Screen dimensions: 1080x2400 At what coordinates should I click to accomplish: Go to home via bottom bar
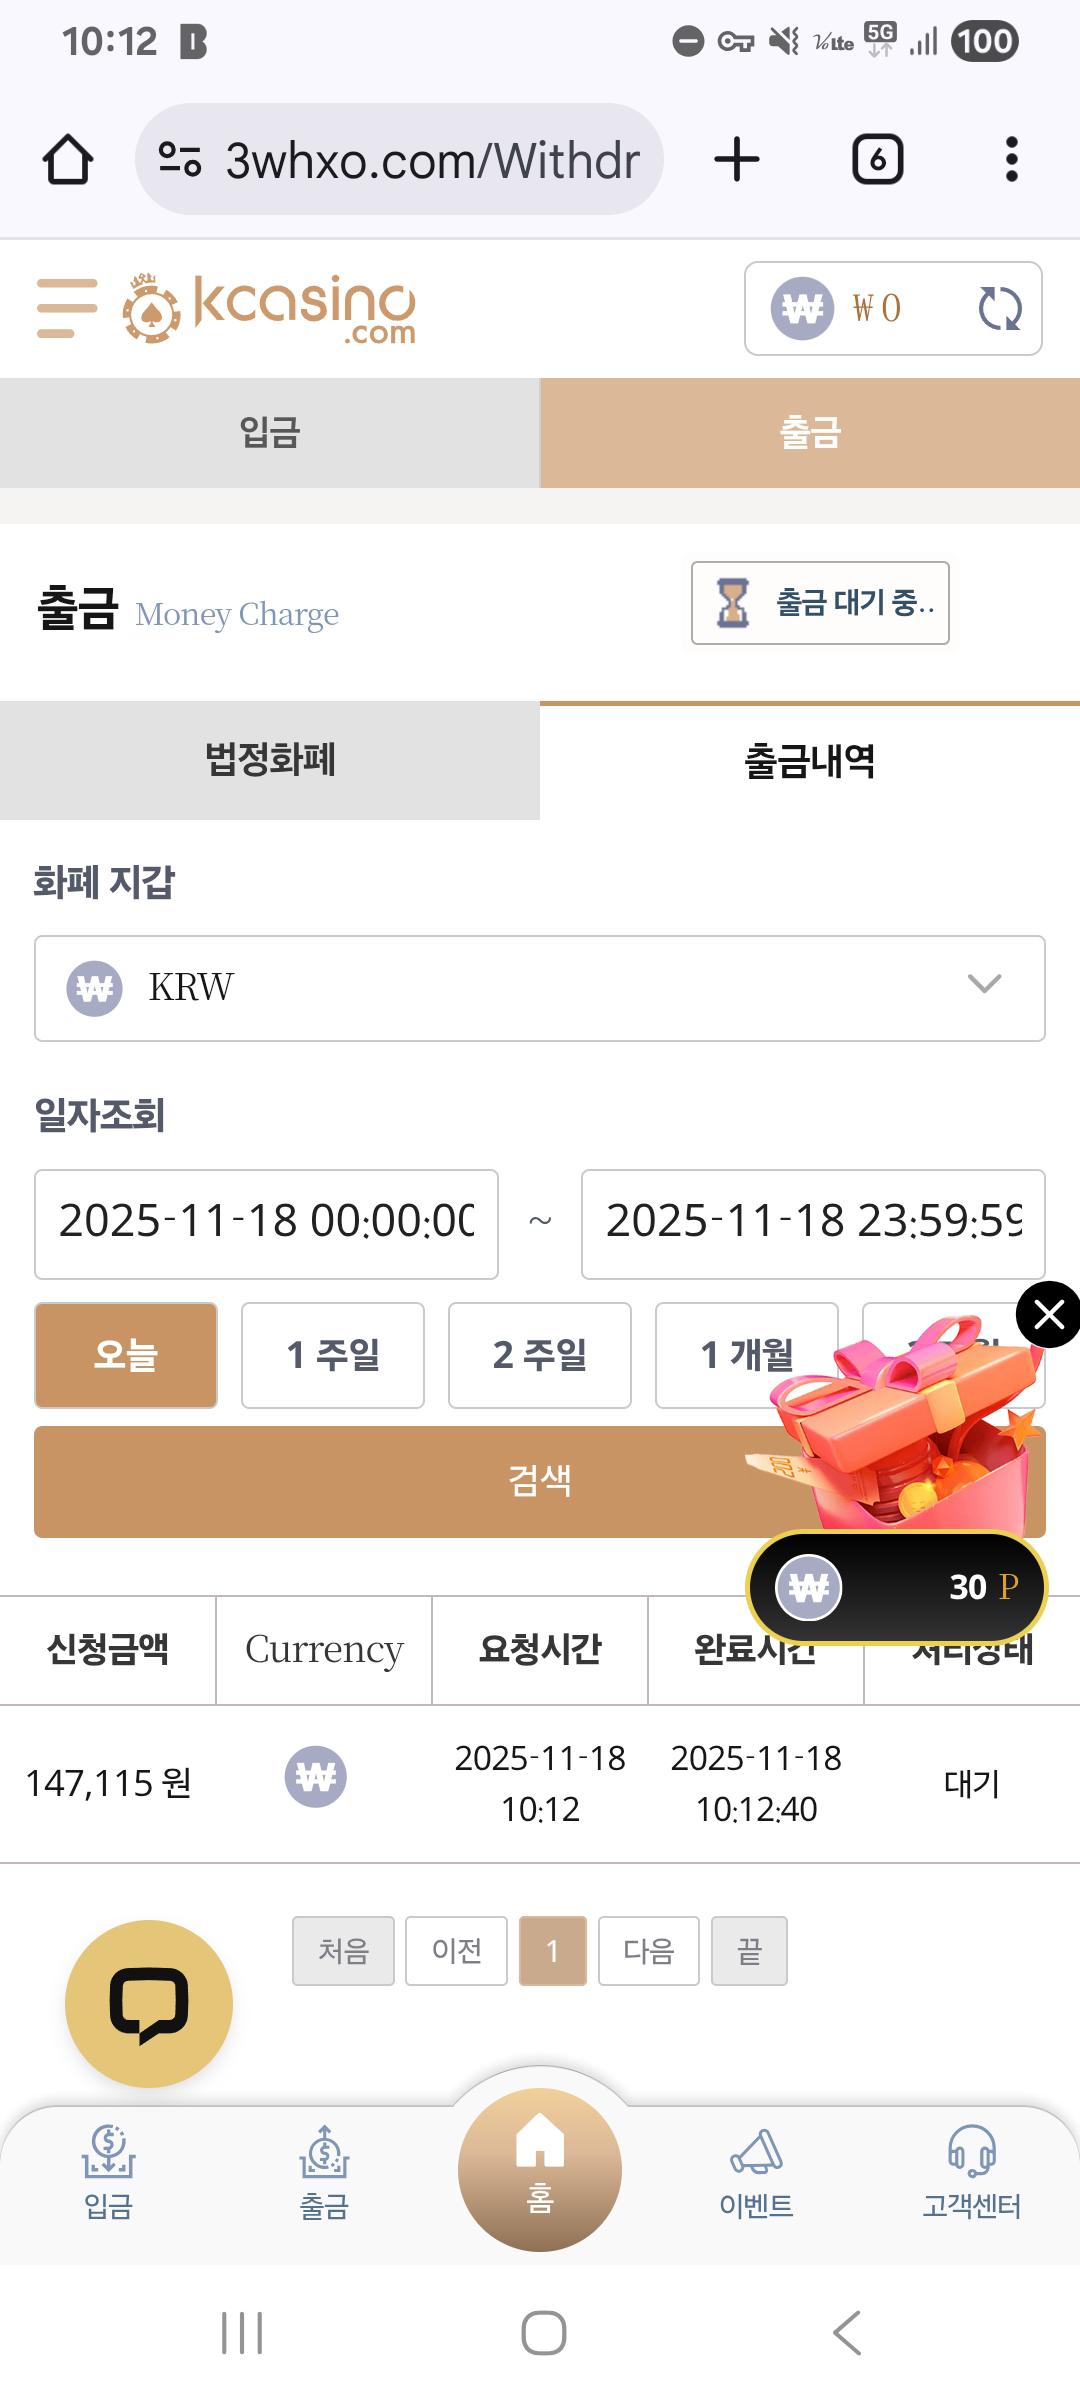tap(540, 2170)
